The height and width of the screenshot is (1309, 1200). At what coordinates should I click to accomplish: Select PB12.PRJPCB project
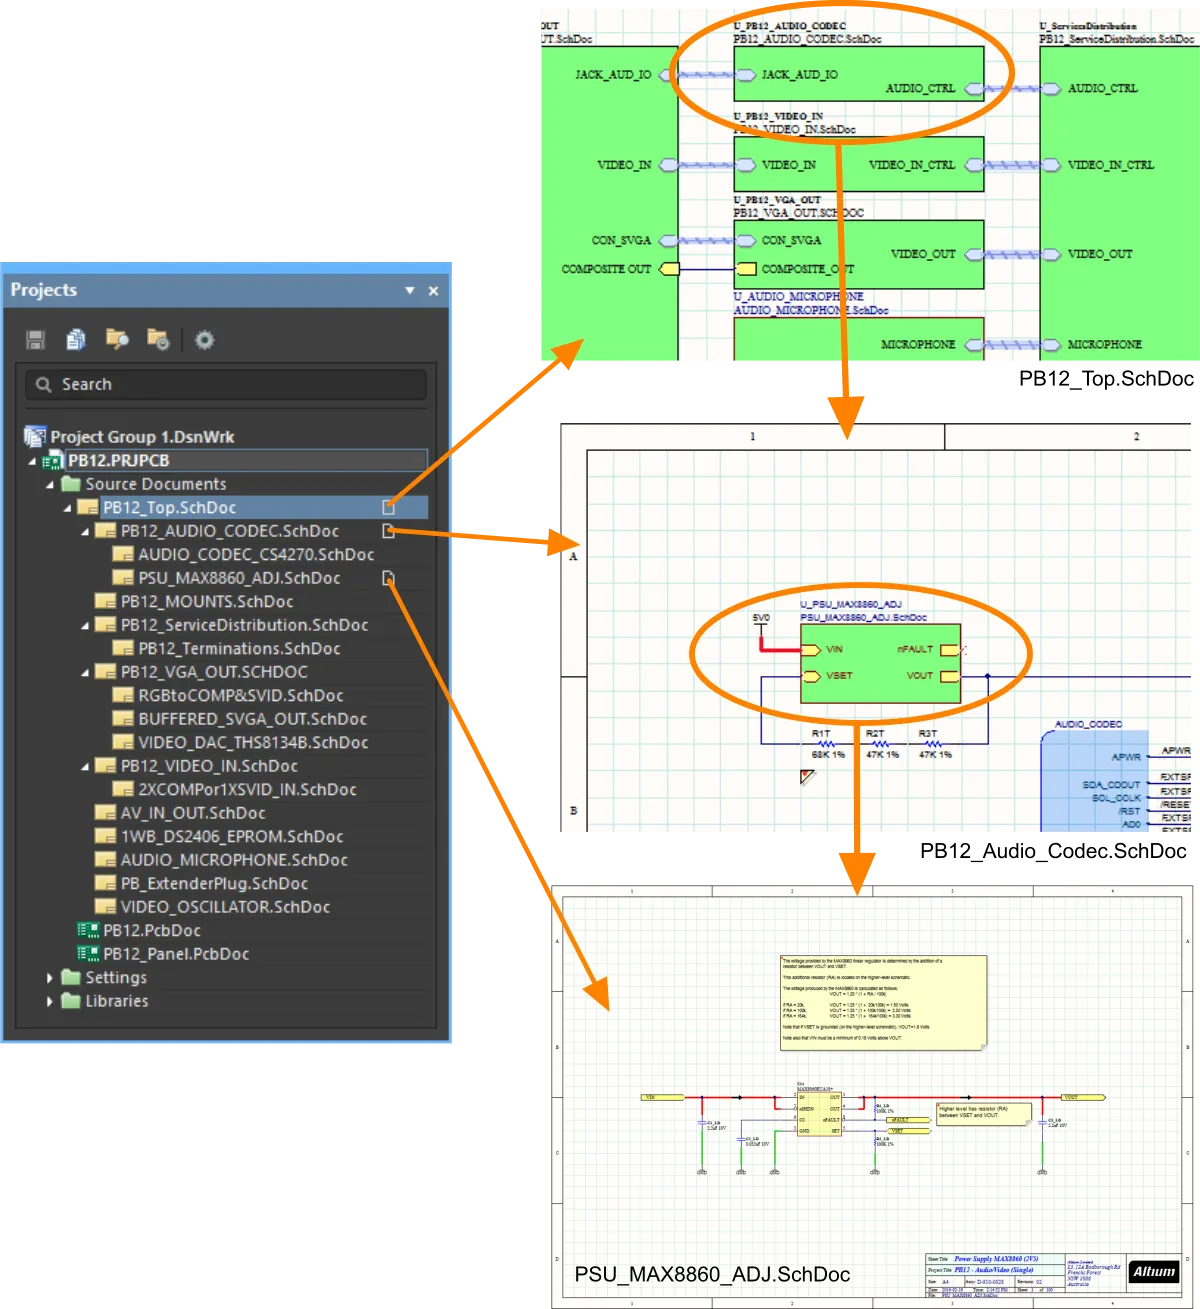(x=118, y=461)
